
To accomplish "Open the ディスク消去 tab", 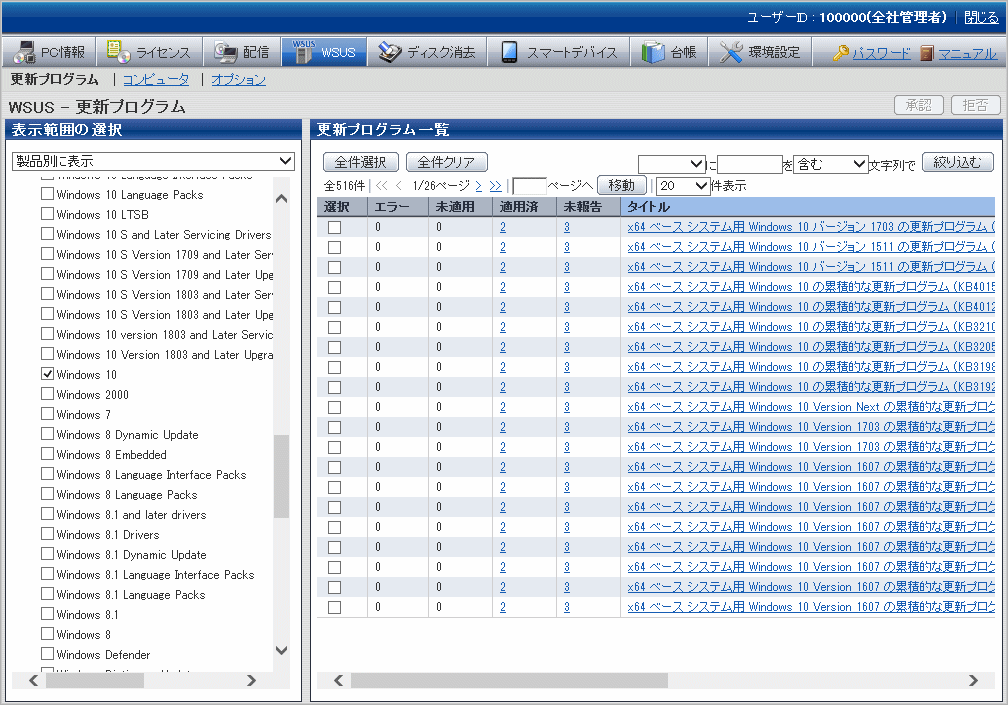I will (x=427, y=52).
